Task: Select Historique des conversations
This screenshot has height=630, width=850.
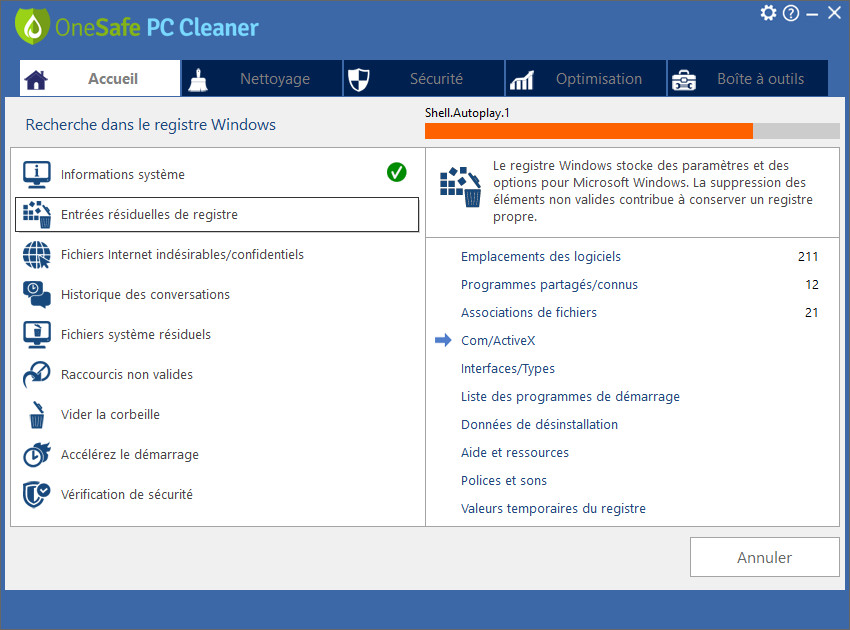Action: 217,294
